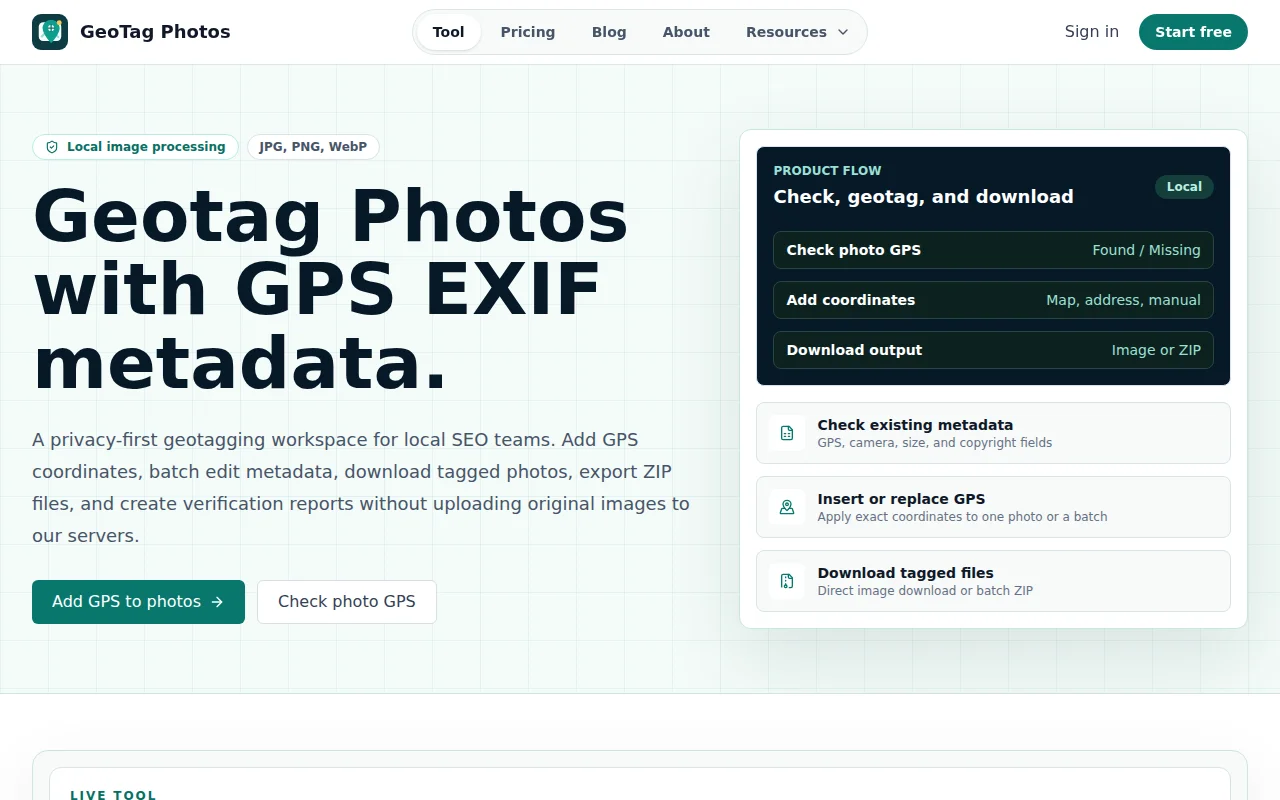Click the PRODUCT FLOW label
This screenshot has height=800, width=1280.
pyautogui.click(x=827, y=171)
